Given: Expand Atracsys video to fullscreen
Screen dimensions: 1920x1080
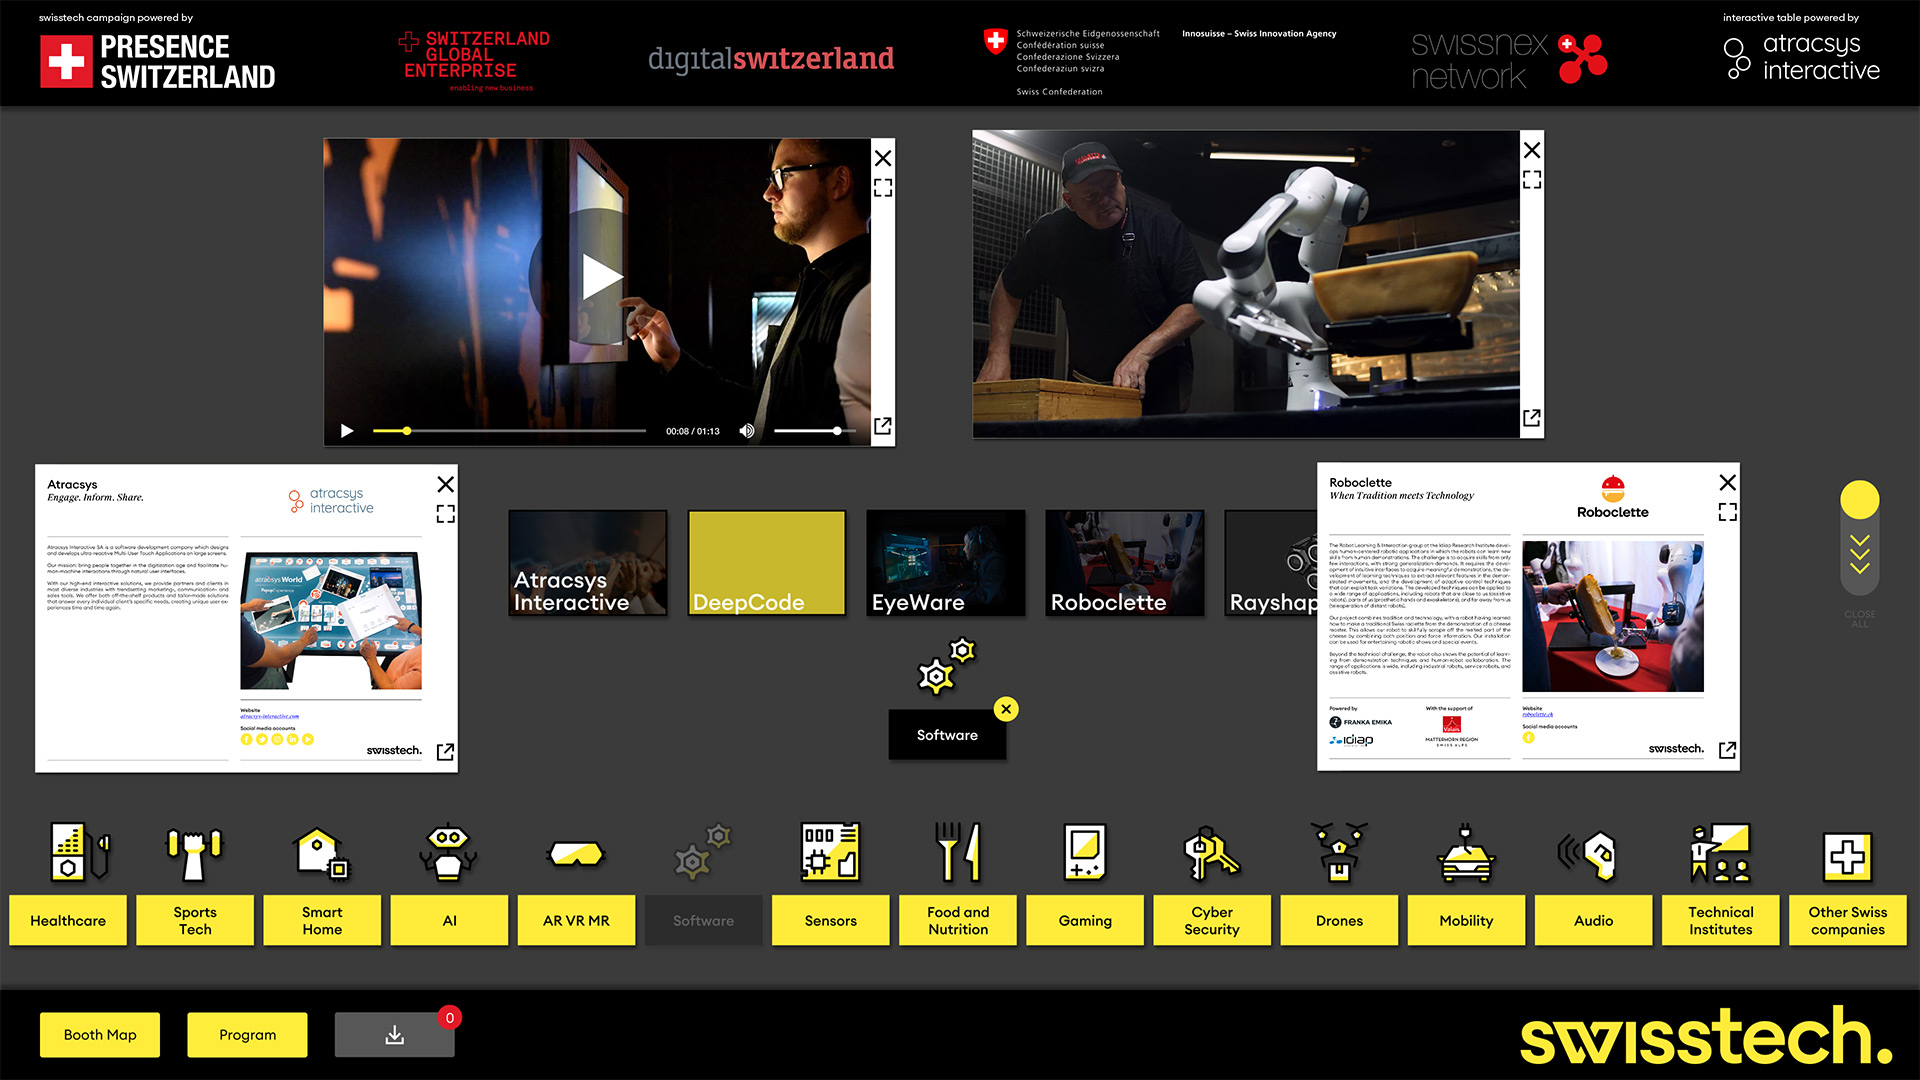Looking at the screenshot, I should pyautogui.click(x=883, y=188).
